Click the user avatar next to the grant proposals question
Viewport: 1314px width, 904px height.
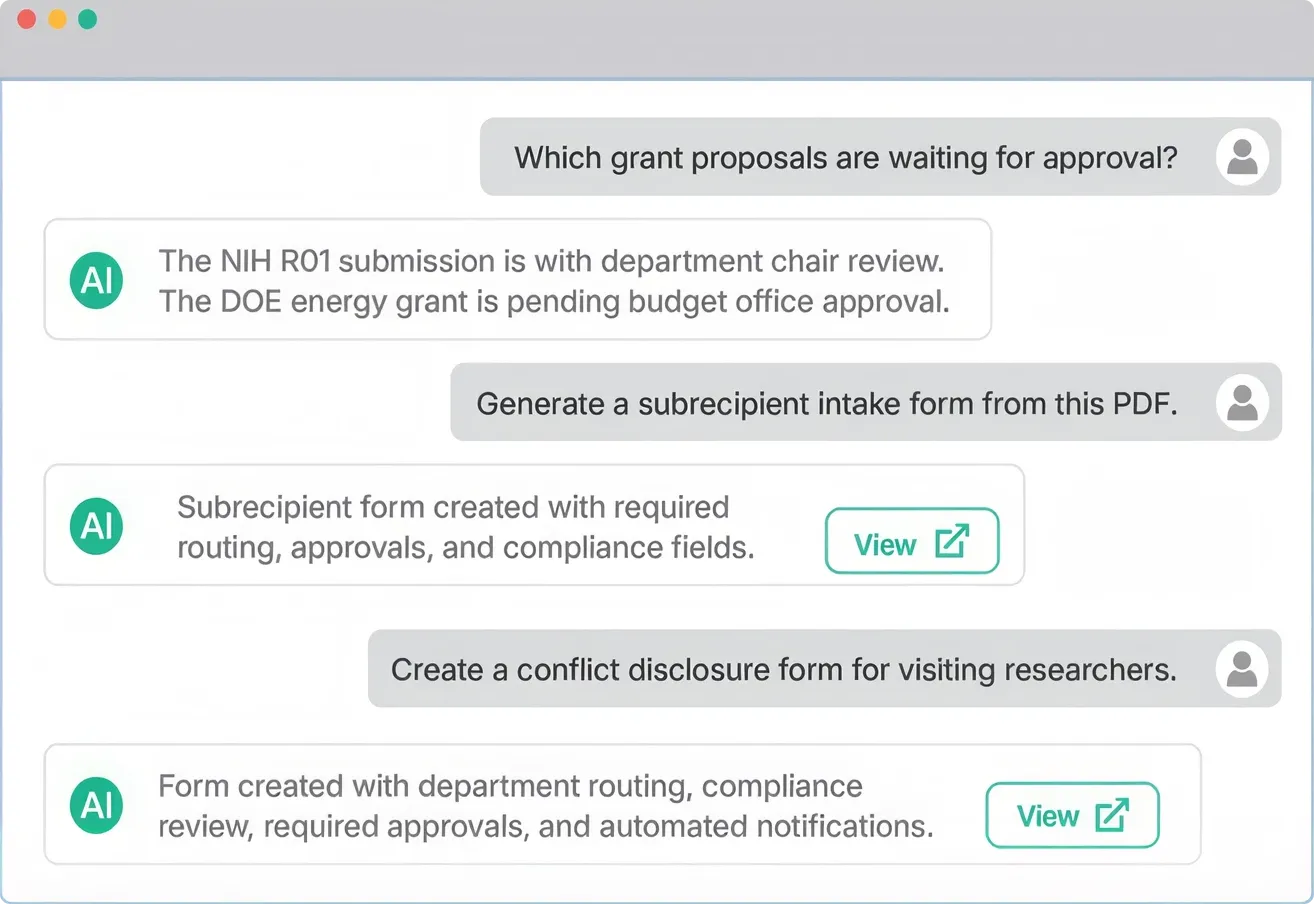point(1242,157)
